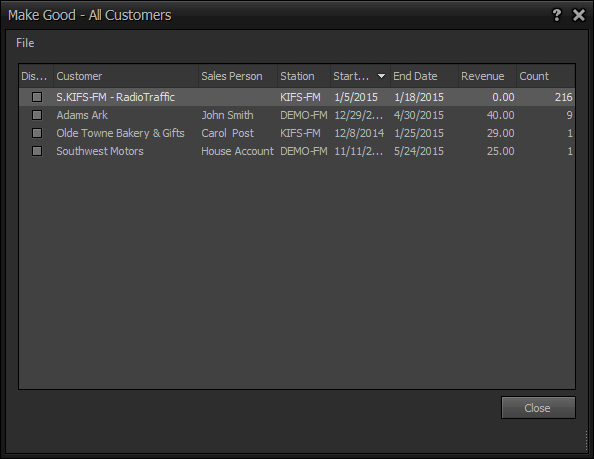Tick the Adams Ark dismiss checkbox
594x459 pixels.
[x=37, y=115]
